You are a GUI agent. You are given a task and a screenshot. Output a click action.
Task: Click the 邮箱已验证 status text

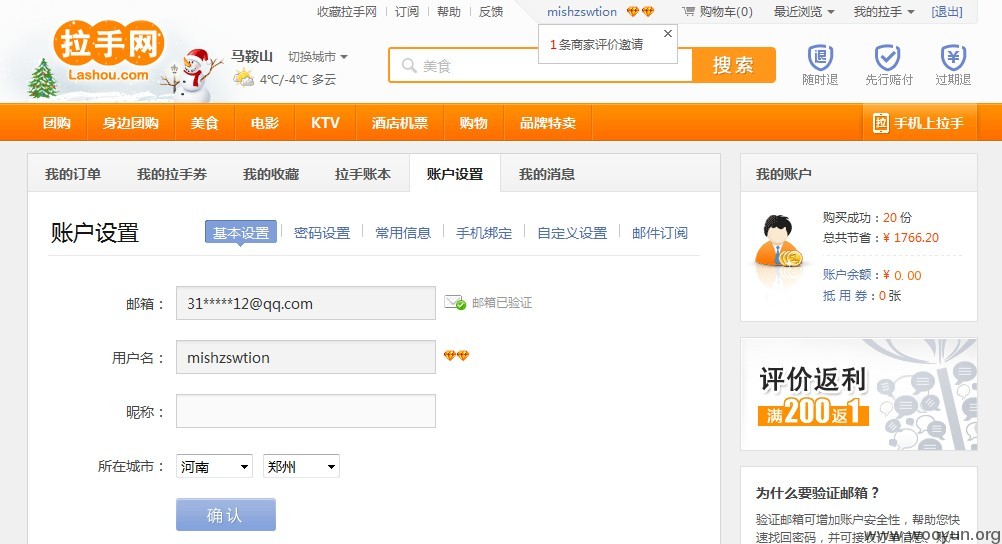[502, 302]
